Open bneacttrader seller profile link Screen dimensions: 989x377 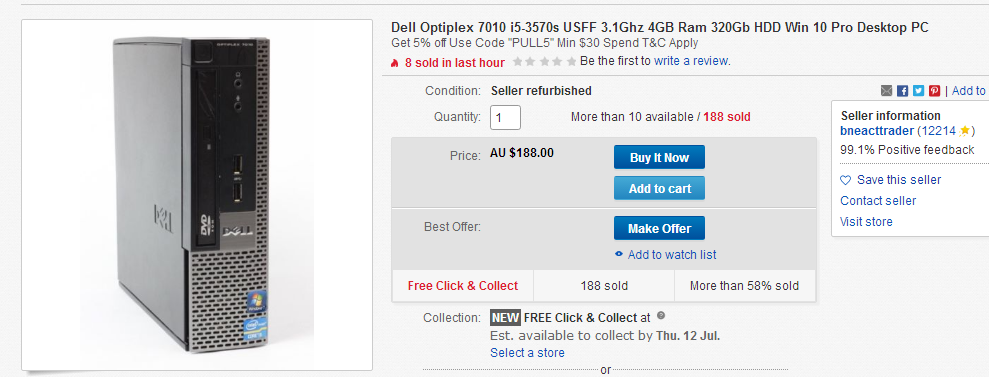[877, 131]
